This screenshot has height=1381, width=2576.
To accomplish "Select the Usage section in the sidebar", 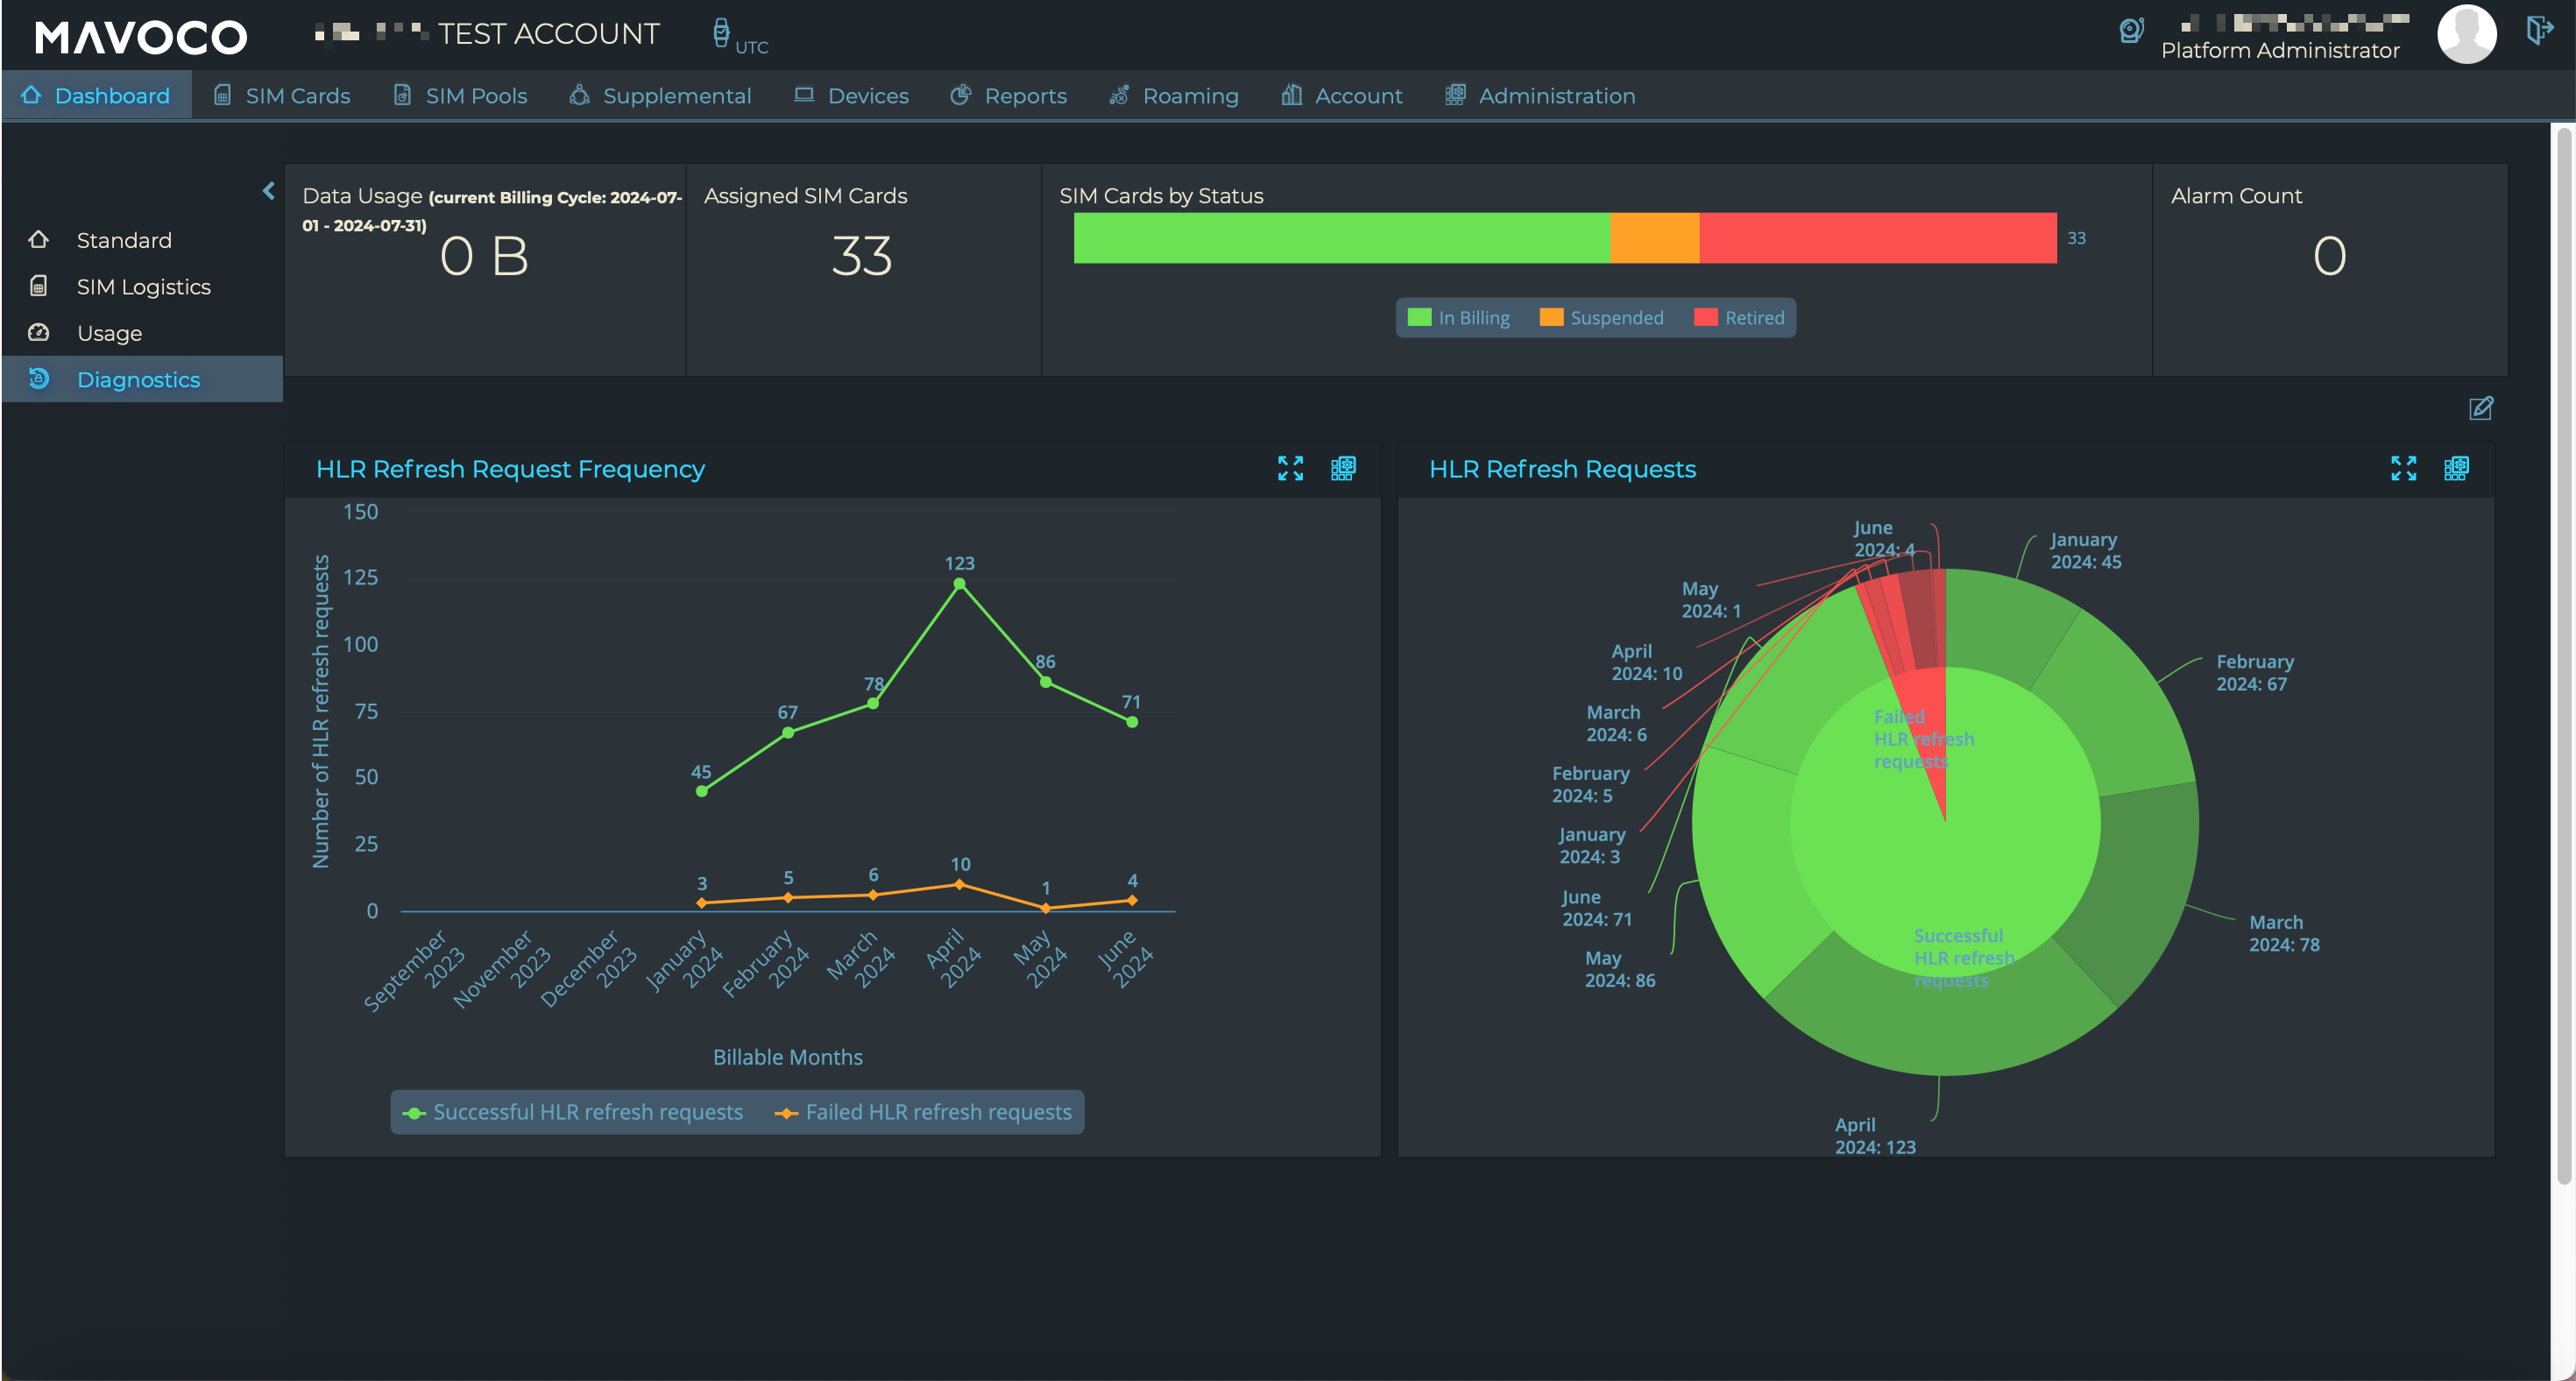I will click(x=110, y=333).
